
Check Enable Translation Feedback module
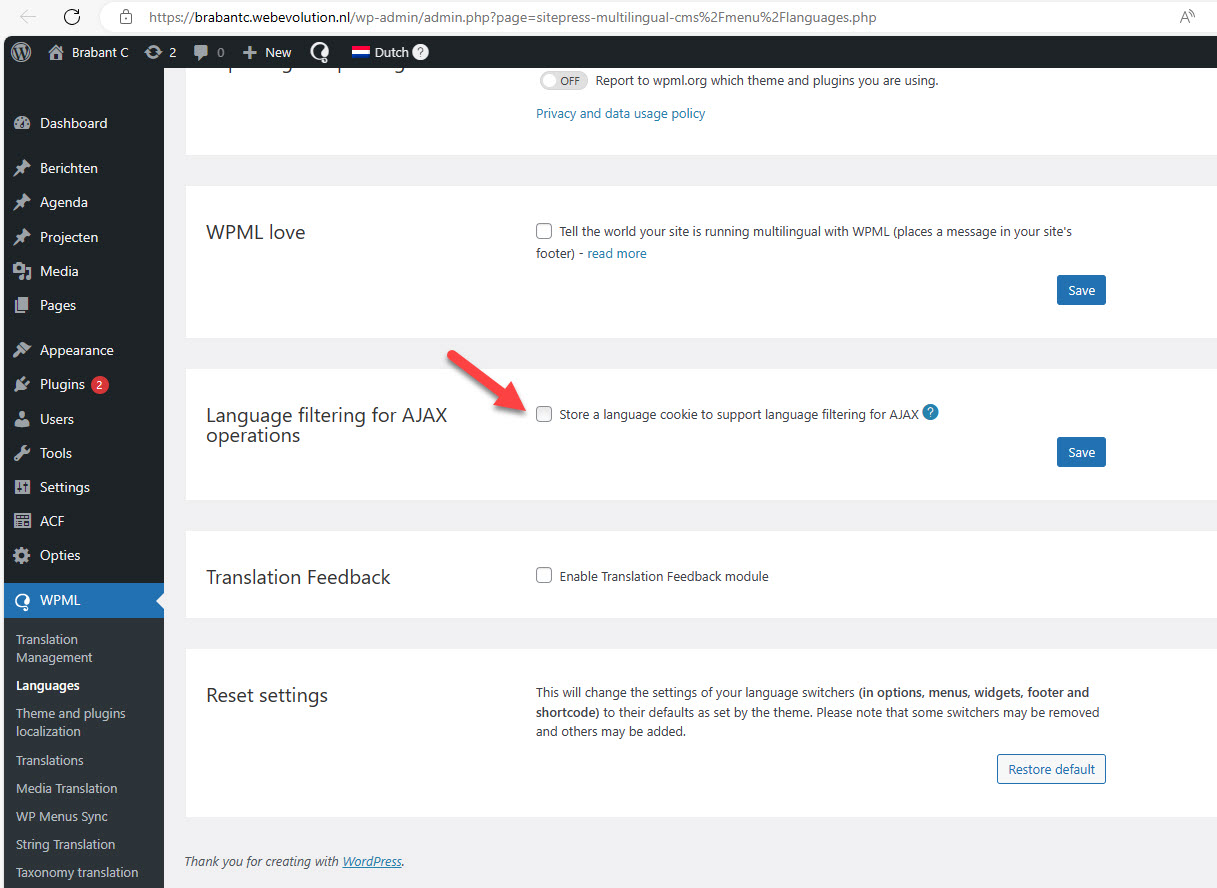544,575
